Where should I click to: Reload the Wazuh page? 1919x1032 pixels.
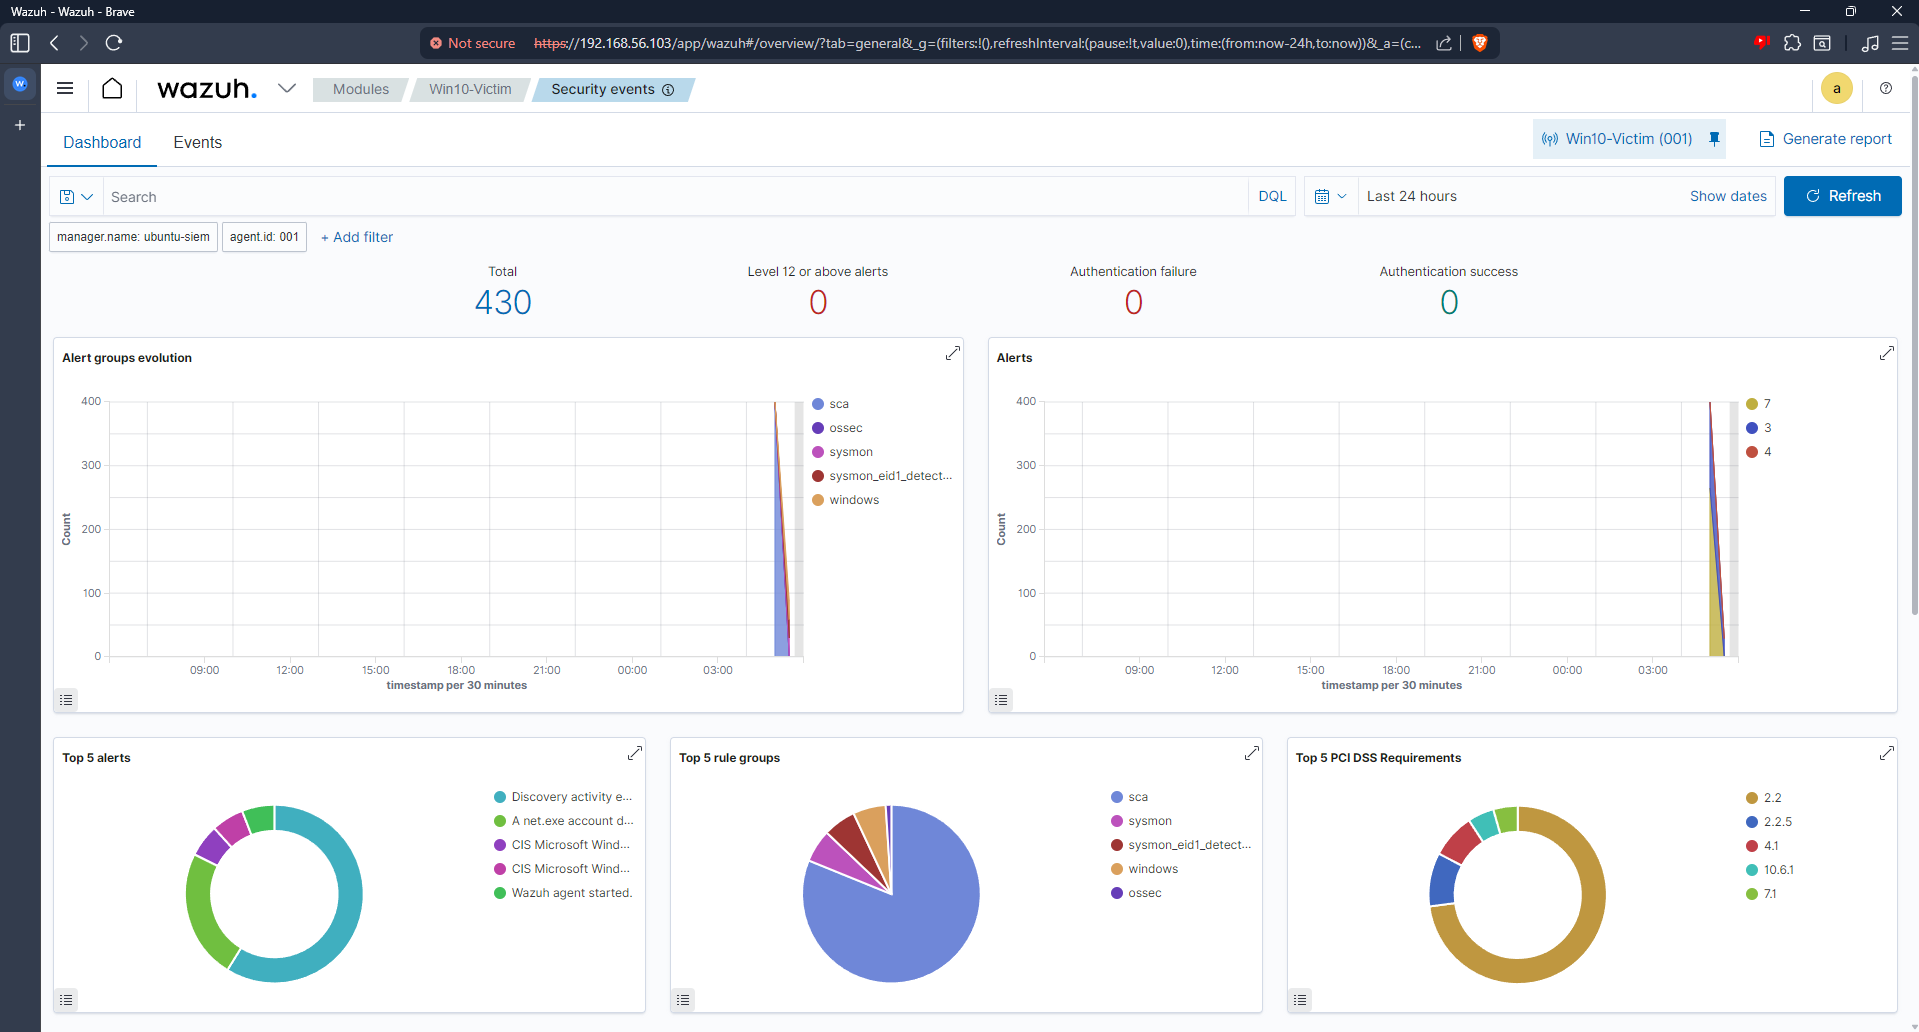(x=114, y=43)
